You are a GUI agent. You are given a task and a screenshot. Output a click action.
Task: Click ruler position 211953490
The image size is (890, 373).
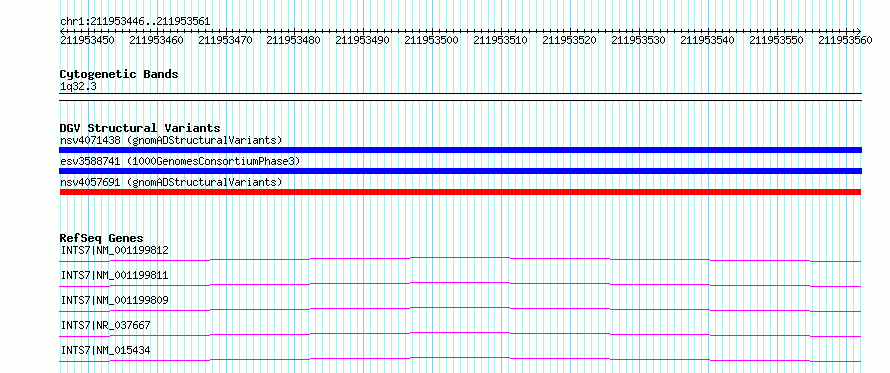pyautogui.click(x=363, y=40)
